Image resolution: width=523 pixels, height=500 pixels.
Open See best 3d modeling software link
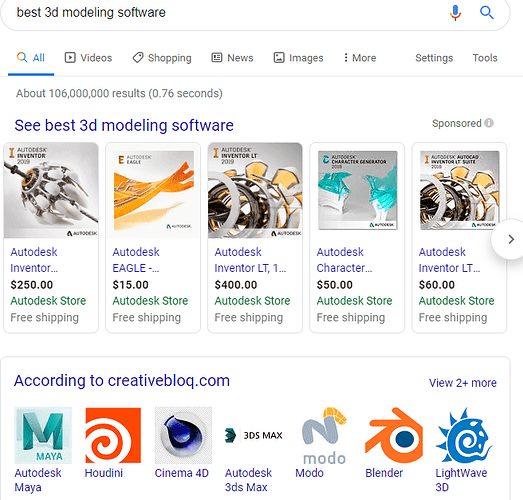point(124,125)
